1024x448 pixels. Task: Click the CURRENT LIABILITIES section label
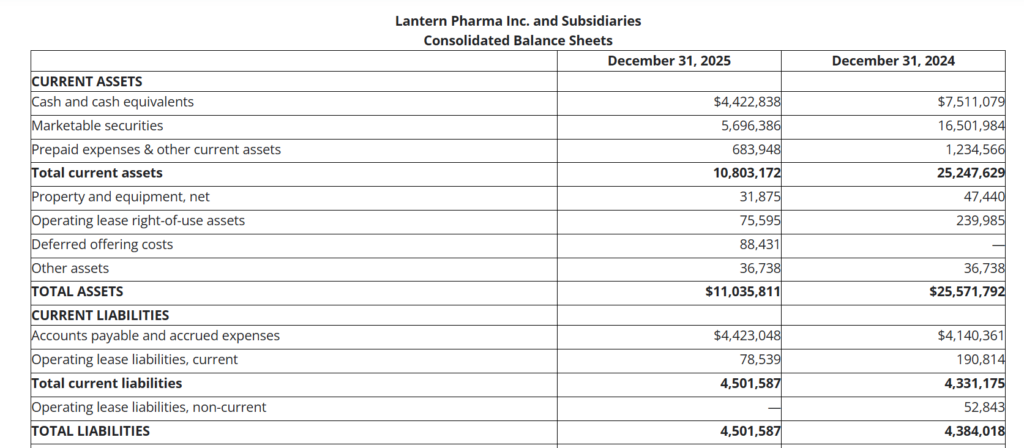point(100,315)
